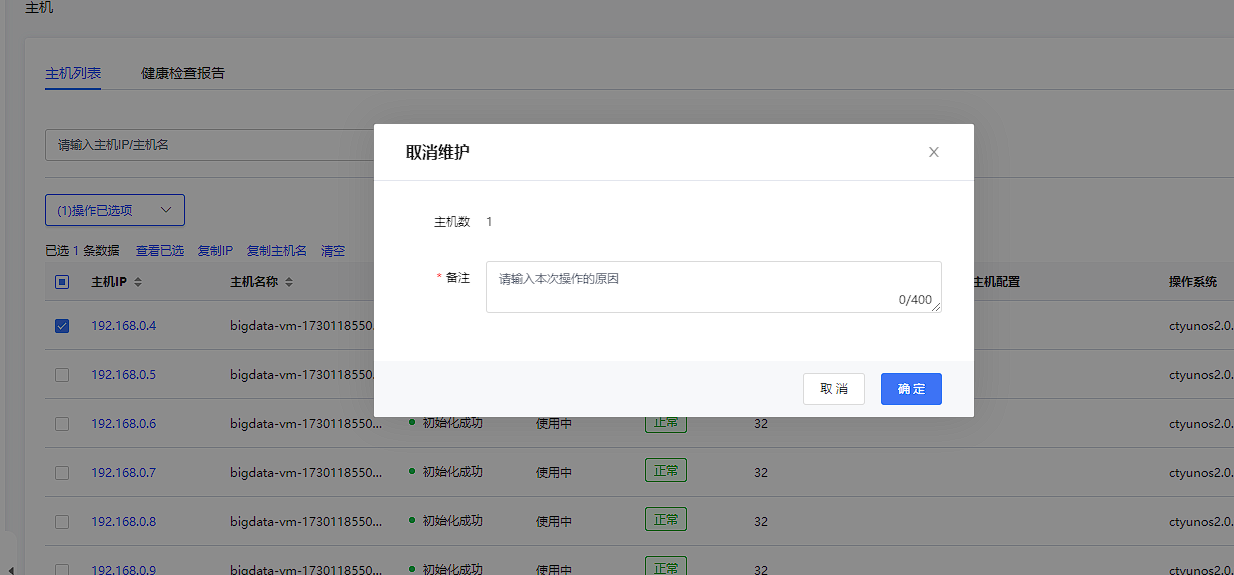This screenshot has height=575, width=1234.
Task: Focus the 备注 reason text area
Action: point(713,287)
